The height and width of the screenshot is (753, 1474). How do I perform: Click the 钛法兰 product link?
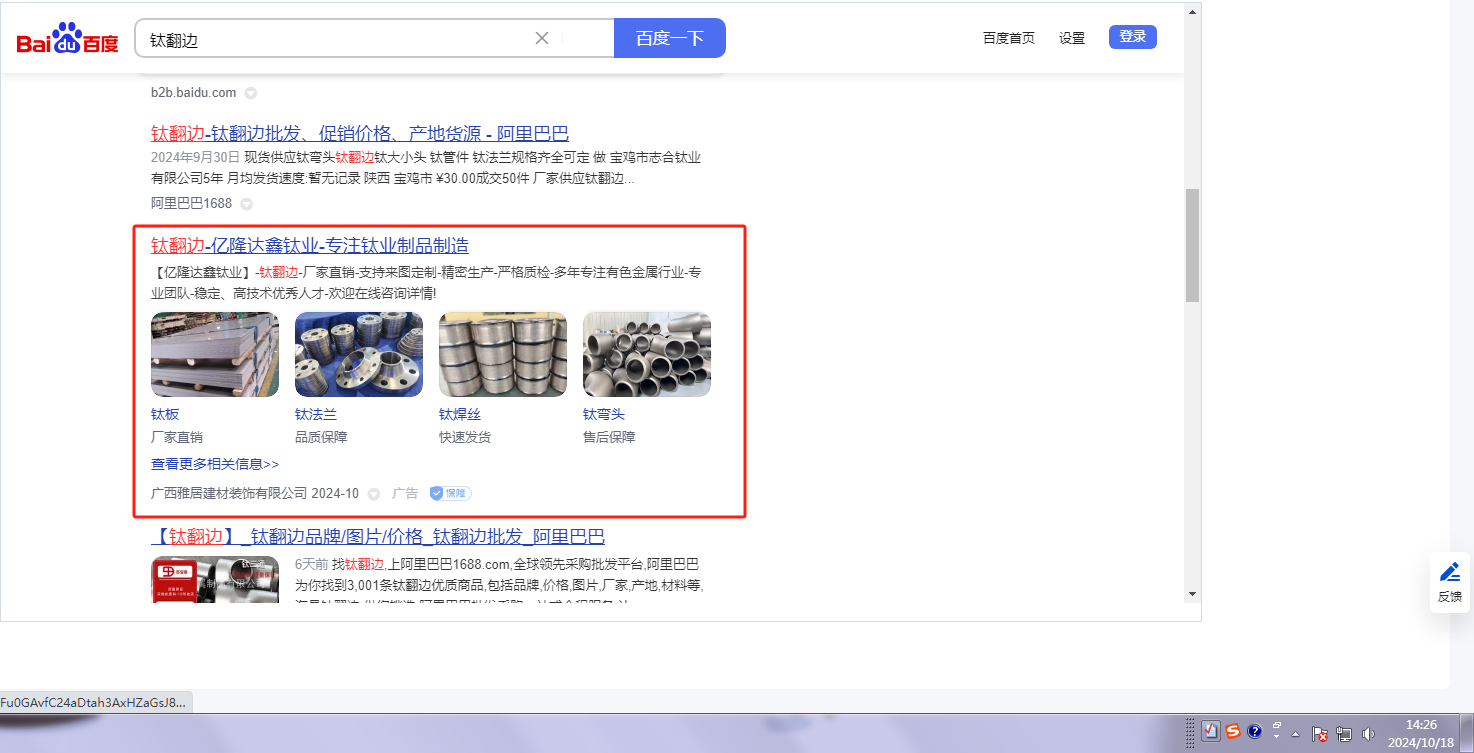pos(316,414)
